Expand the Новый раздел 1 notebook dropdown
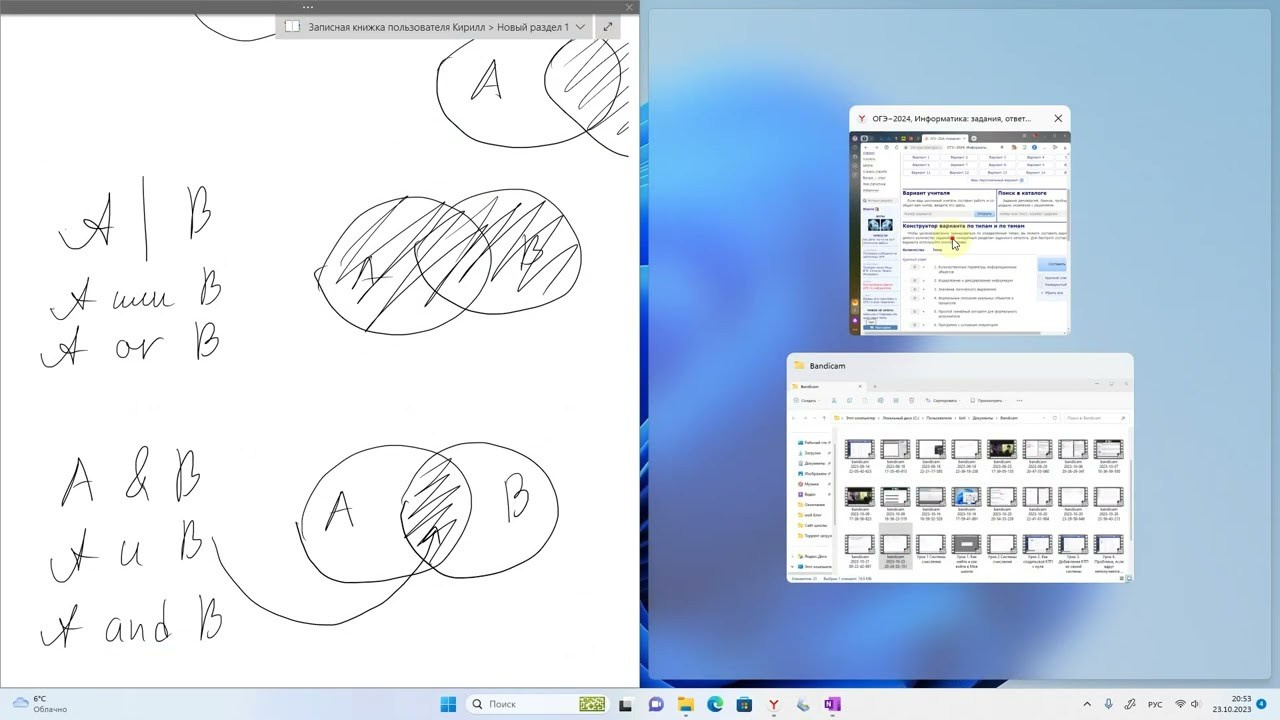This screenshot has width=1280, height=720. (580, 27)
